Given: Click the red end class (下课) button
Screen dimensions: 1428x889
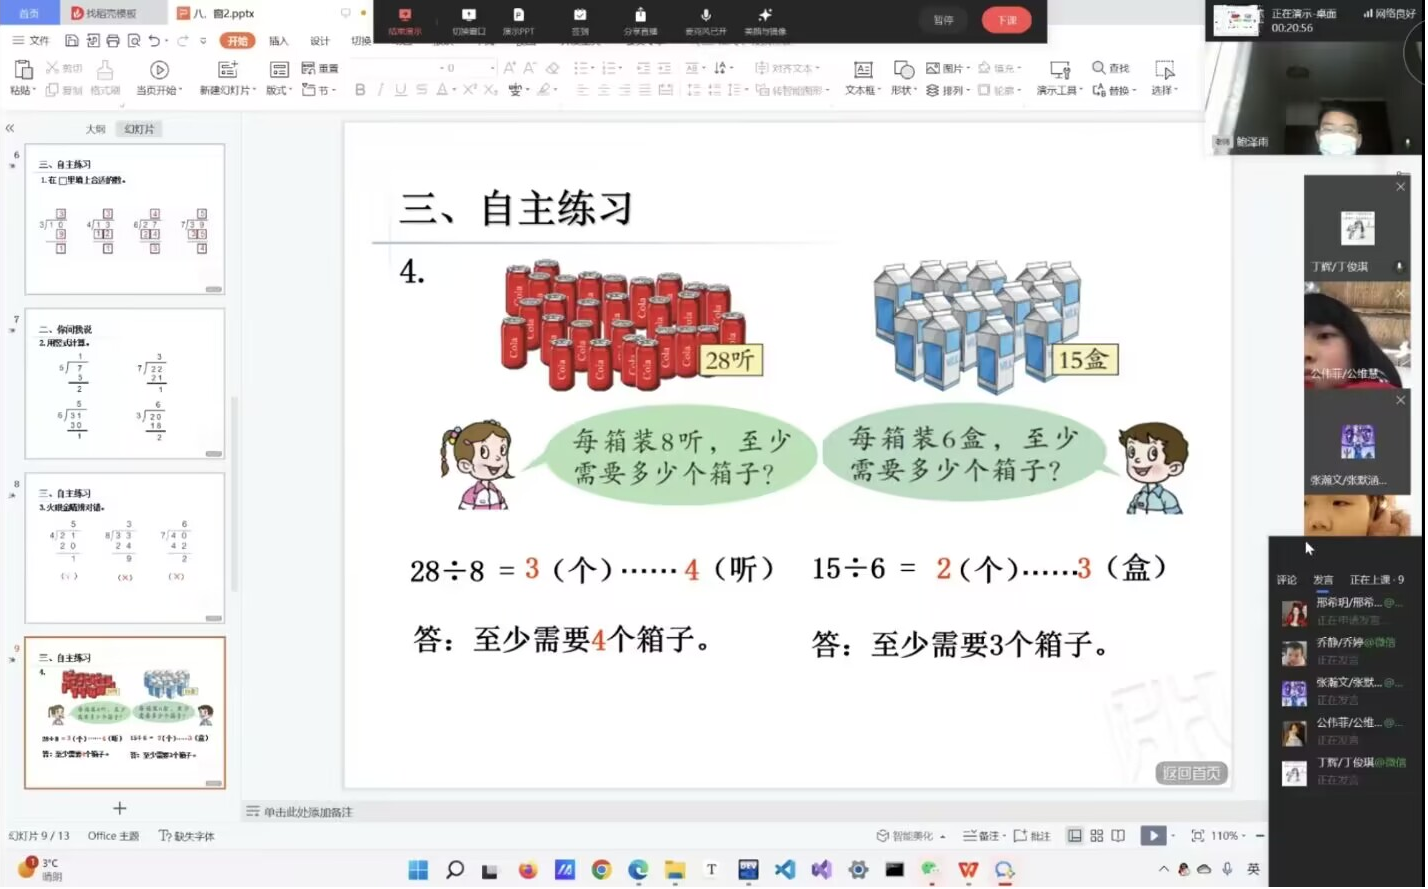Looking at the screenshot, I should click(x=1006, y=20).
